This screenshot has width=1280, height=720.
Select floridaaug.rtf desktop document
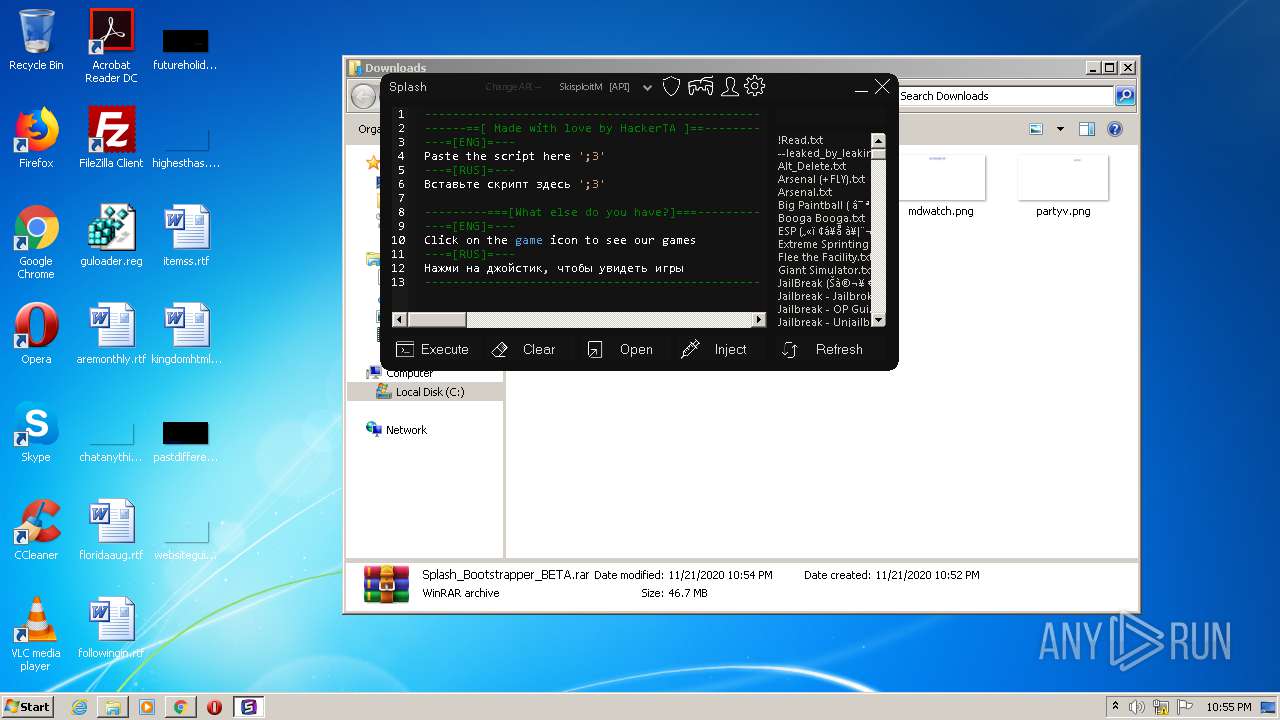(111, 530)
